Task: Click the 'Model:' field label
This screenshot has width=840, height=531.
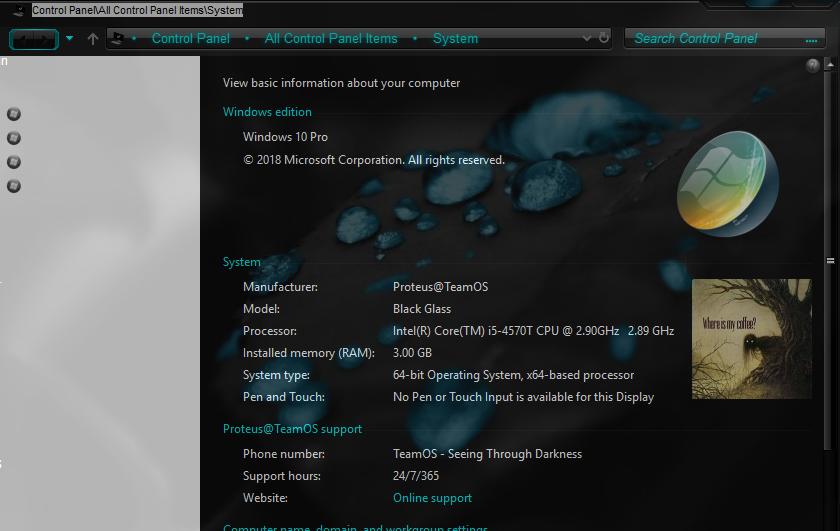Action: pos(261,309)
